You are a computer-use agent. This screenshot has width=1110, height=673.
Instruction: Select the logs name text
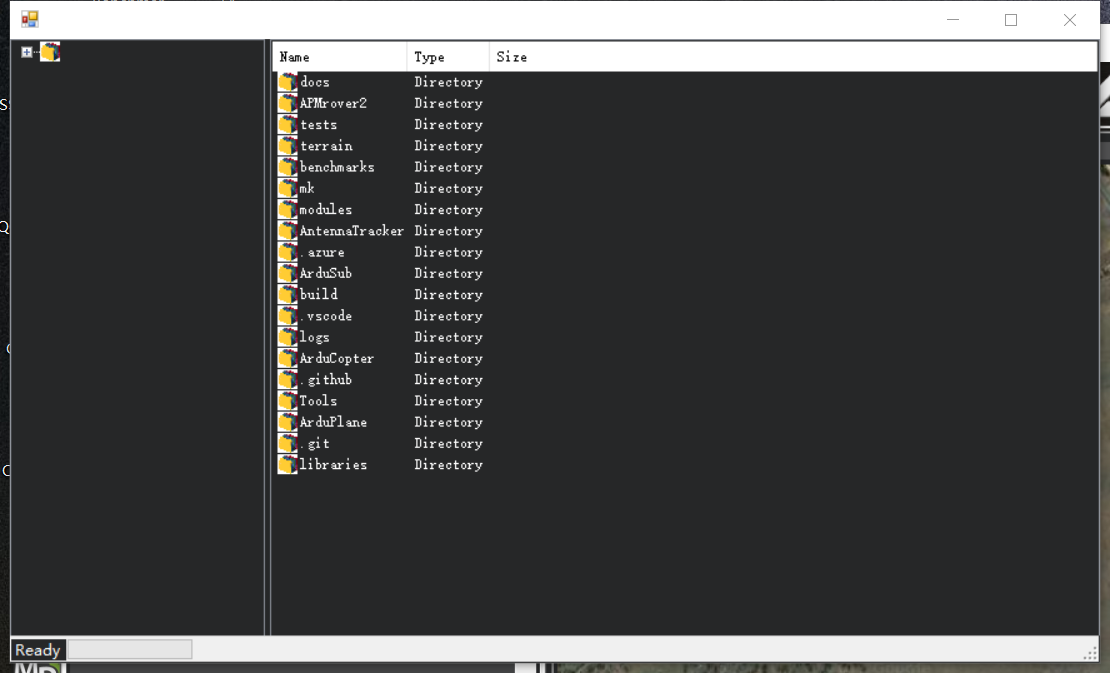(314, 337)
